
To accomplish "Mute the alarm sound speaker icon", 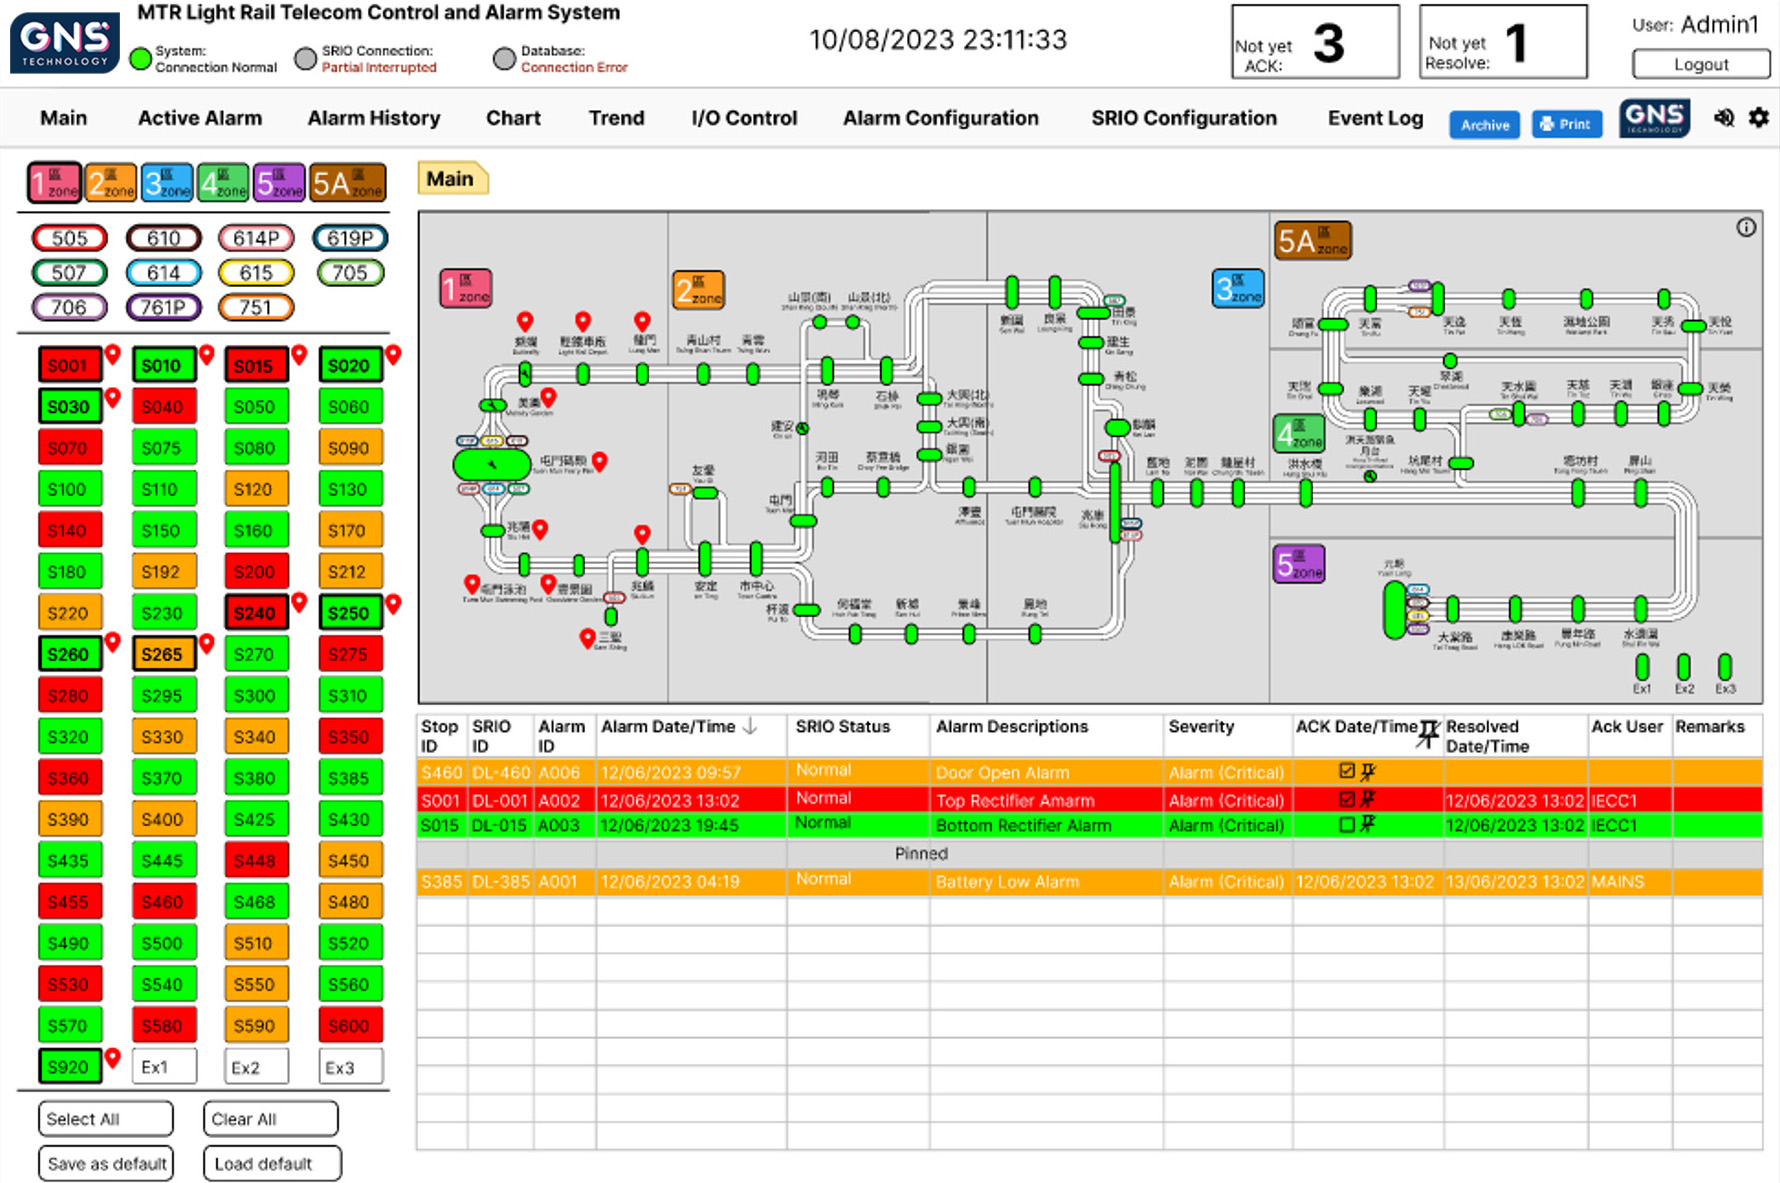I will 1724,118.
